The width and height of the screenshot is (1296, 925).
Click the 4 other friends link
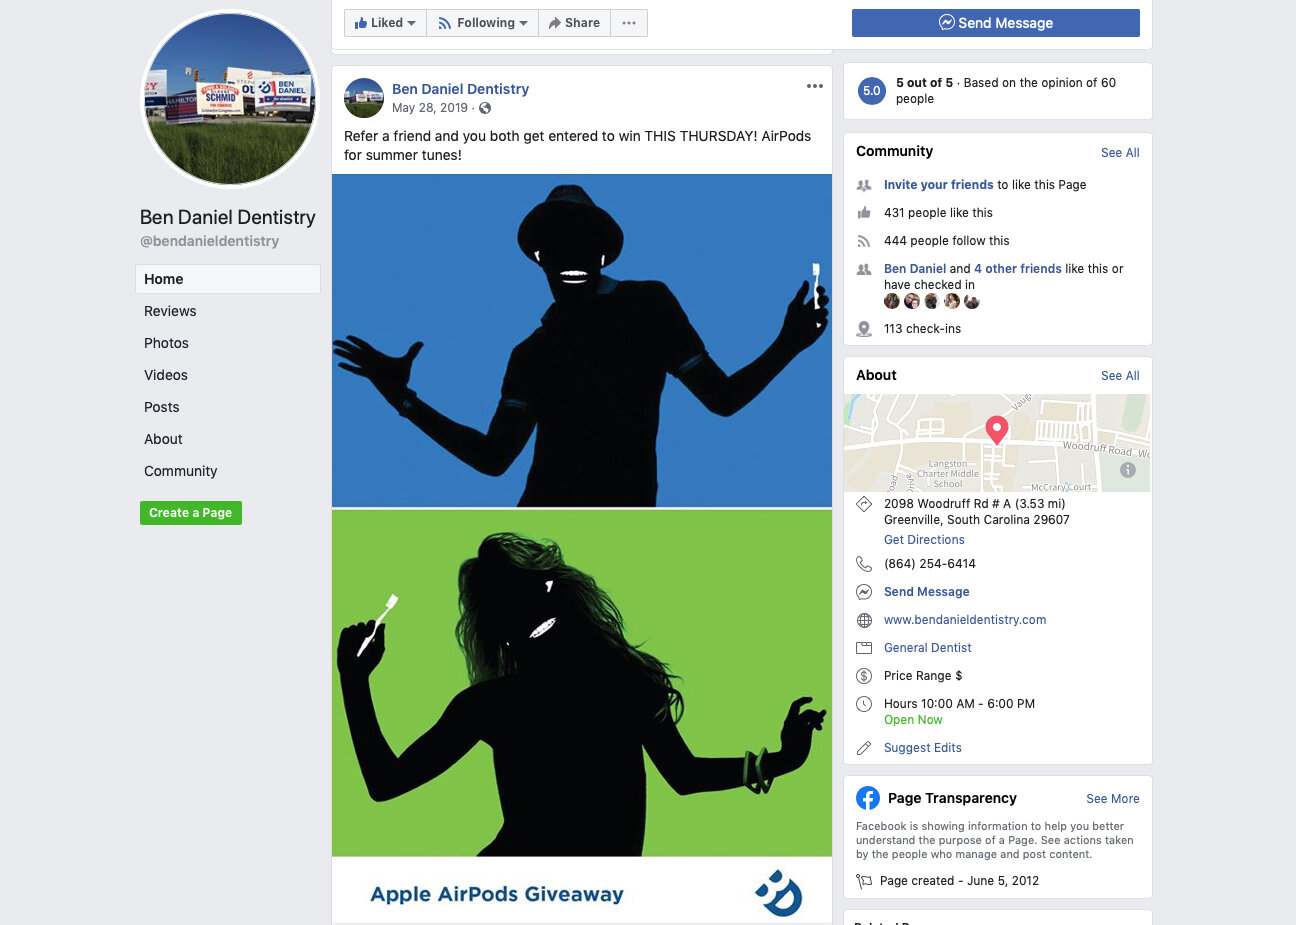coord(1018,269)
